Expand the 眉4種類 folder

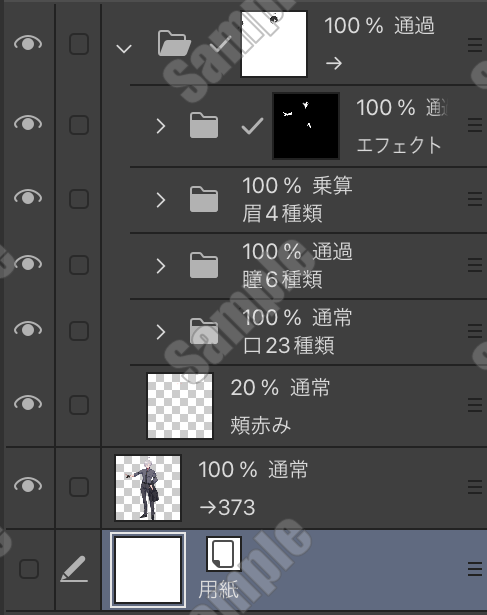(x=160, y=200)
